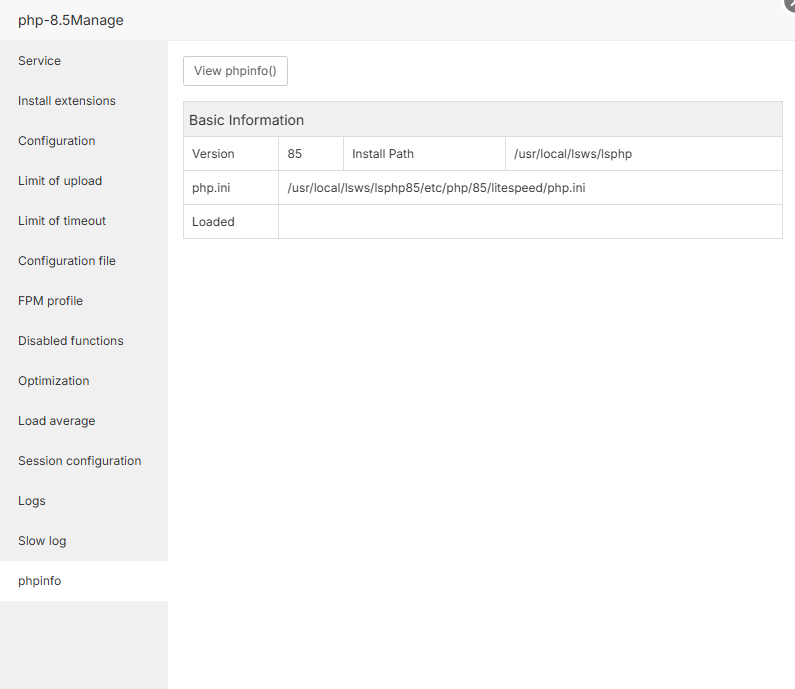The height and width of the screenshot is (689, 795).
Task: Select the FPM profile tab
Action: 50,301
